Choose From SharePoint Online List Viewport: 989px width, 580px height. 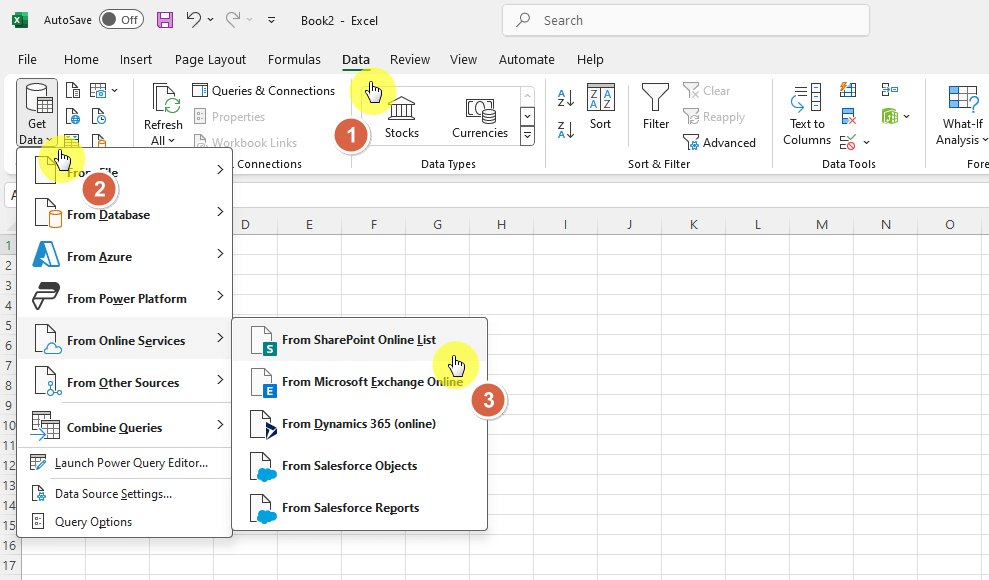coord(355,340)
